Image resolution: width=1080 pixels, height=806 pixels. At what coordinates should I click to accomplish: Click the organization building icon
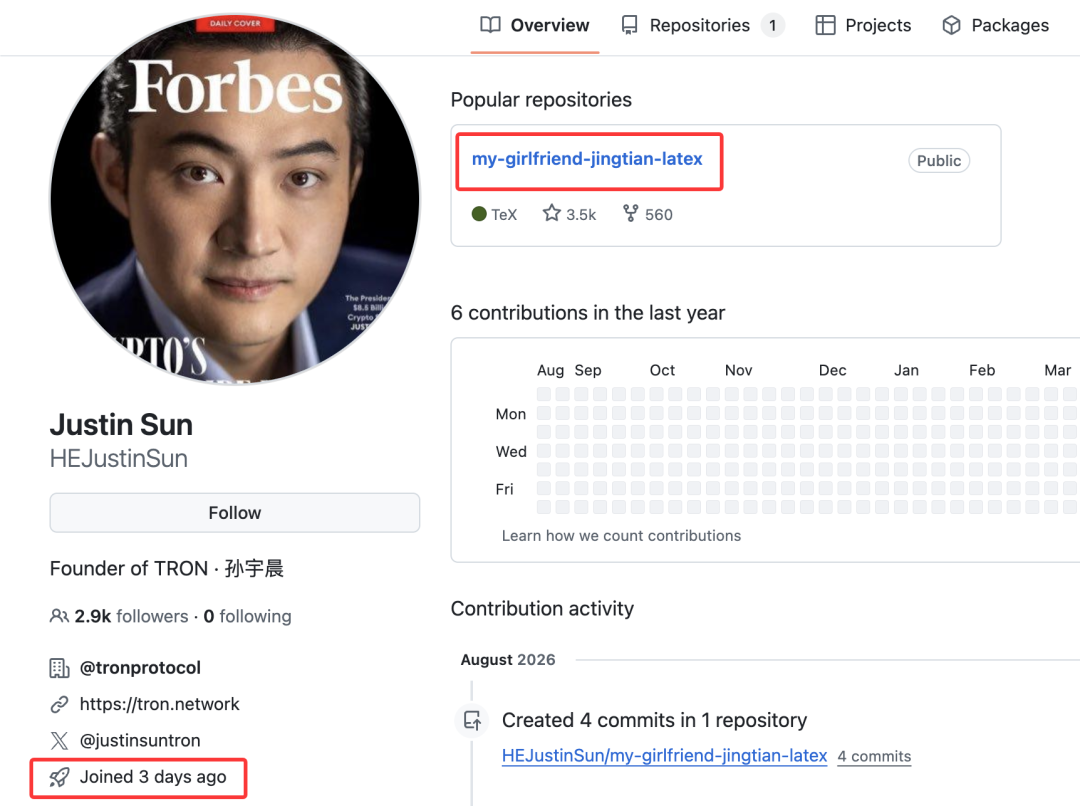[59, 668]
